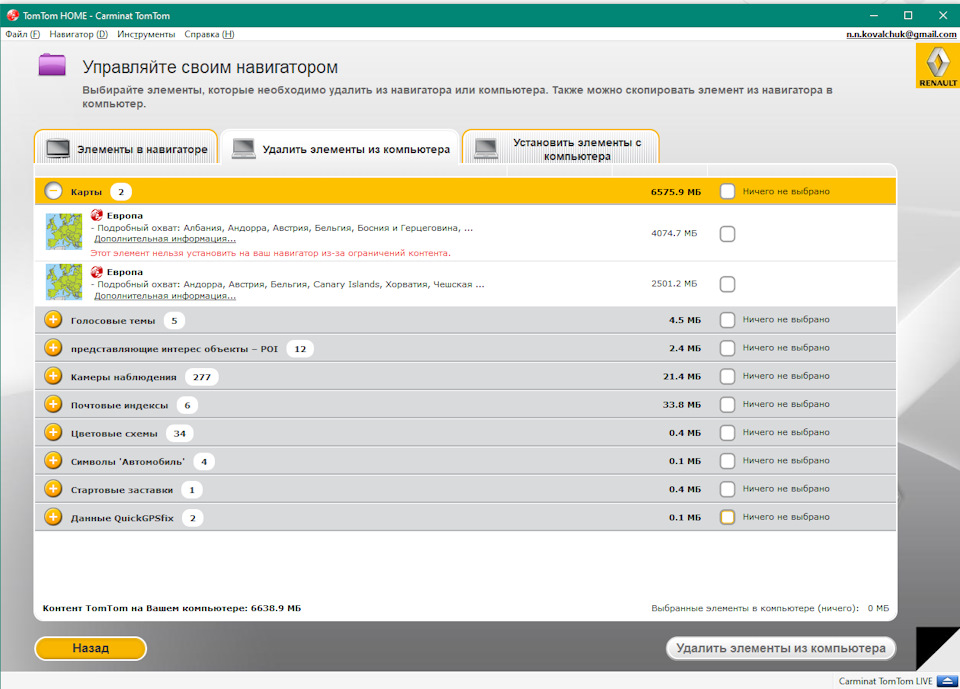Collapse the Карты category
The height and width of the screenshot is (689, 960).
[x=53, y=191]
